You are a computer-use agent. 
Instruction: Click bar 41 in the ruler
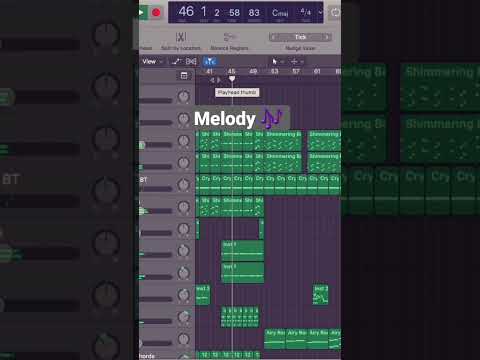209,71
